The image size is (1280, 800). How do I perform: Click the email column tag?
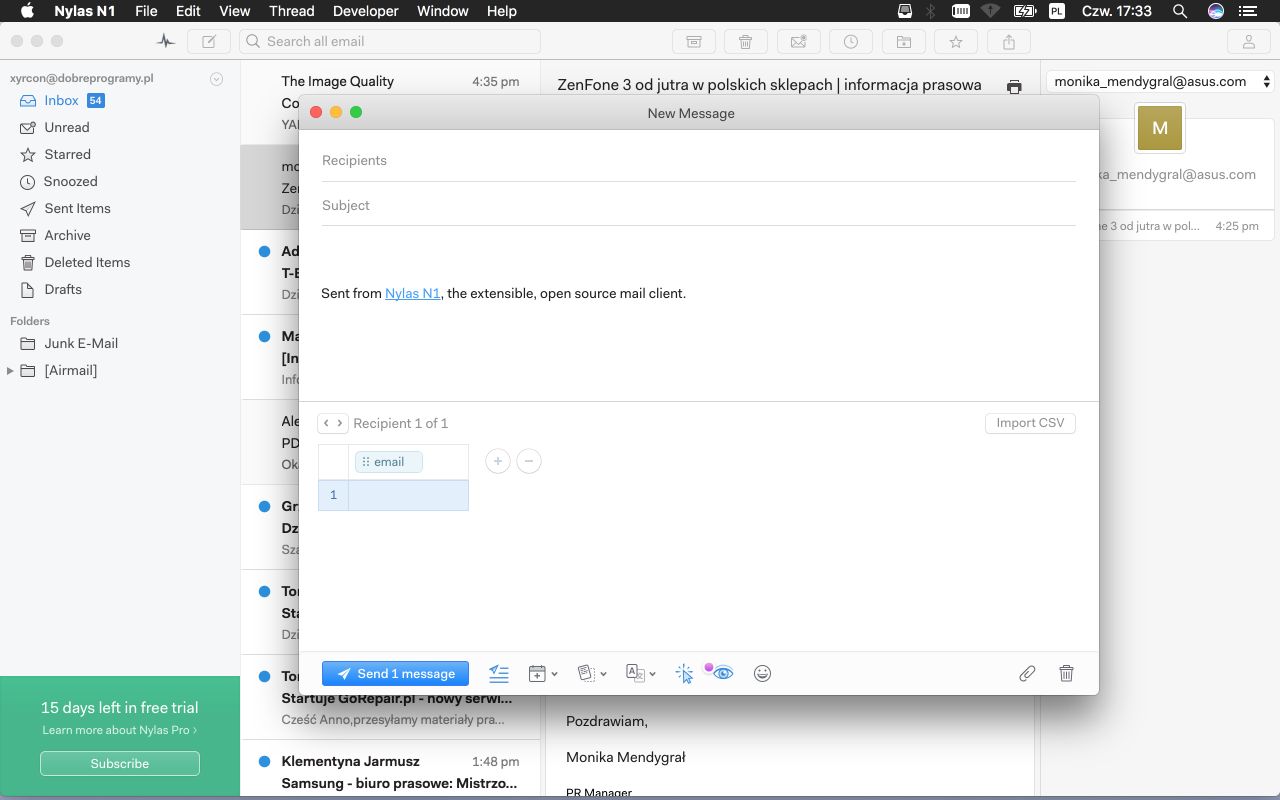point(389,462)
